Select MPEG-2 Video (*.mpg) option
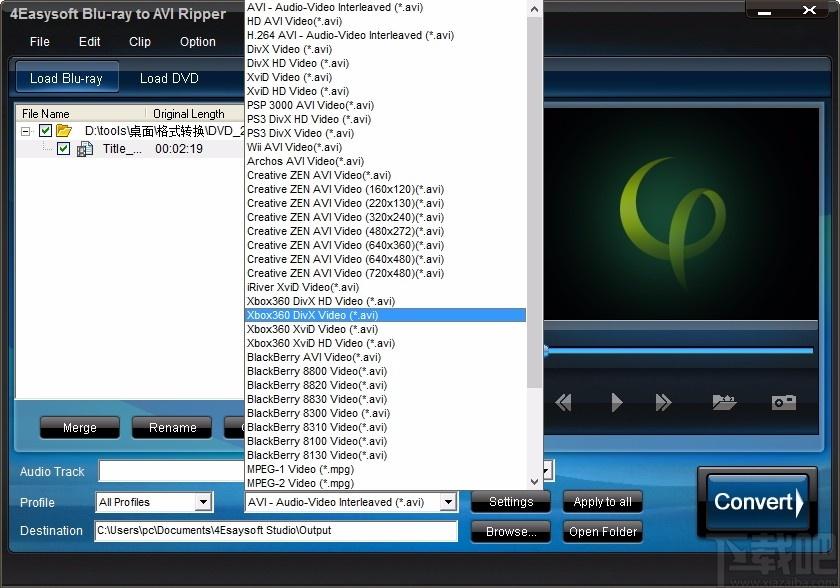The image size is (840, 588). [x=385, y=483]
